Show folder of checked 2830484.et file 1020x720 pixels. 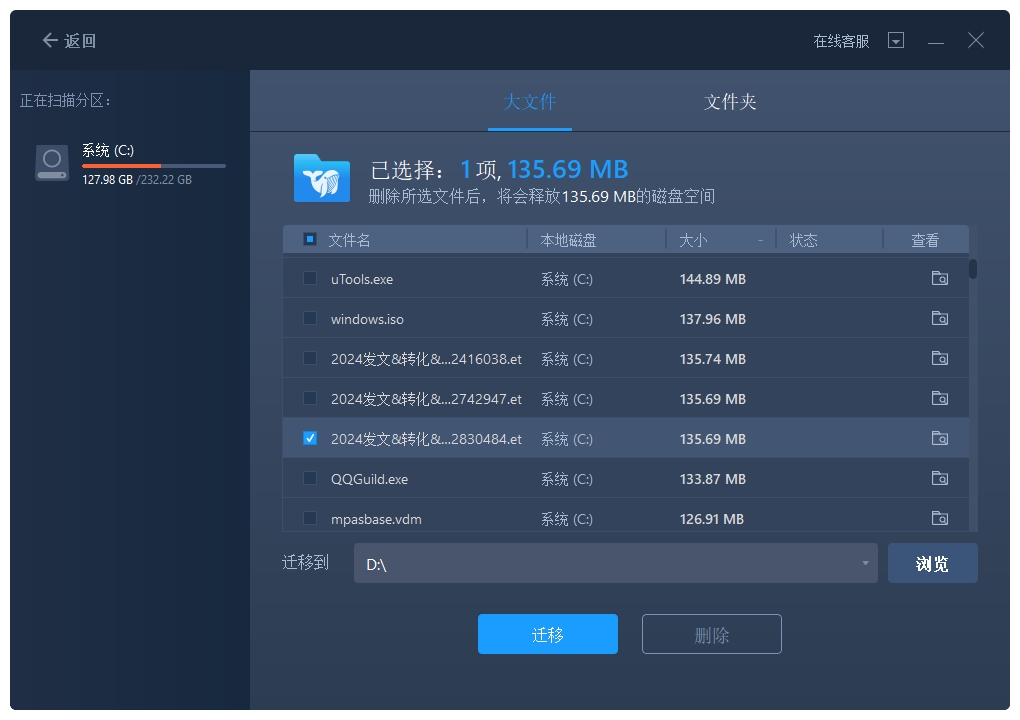point(939,439)
